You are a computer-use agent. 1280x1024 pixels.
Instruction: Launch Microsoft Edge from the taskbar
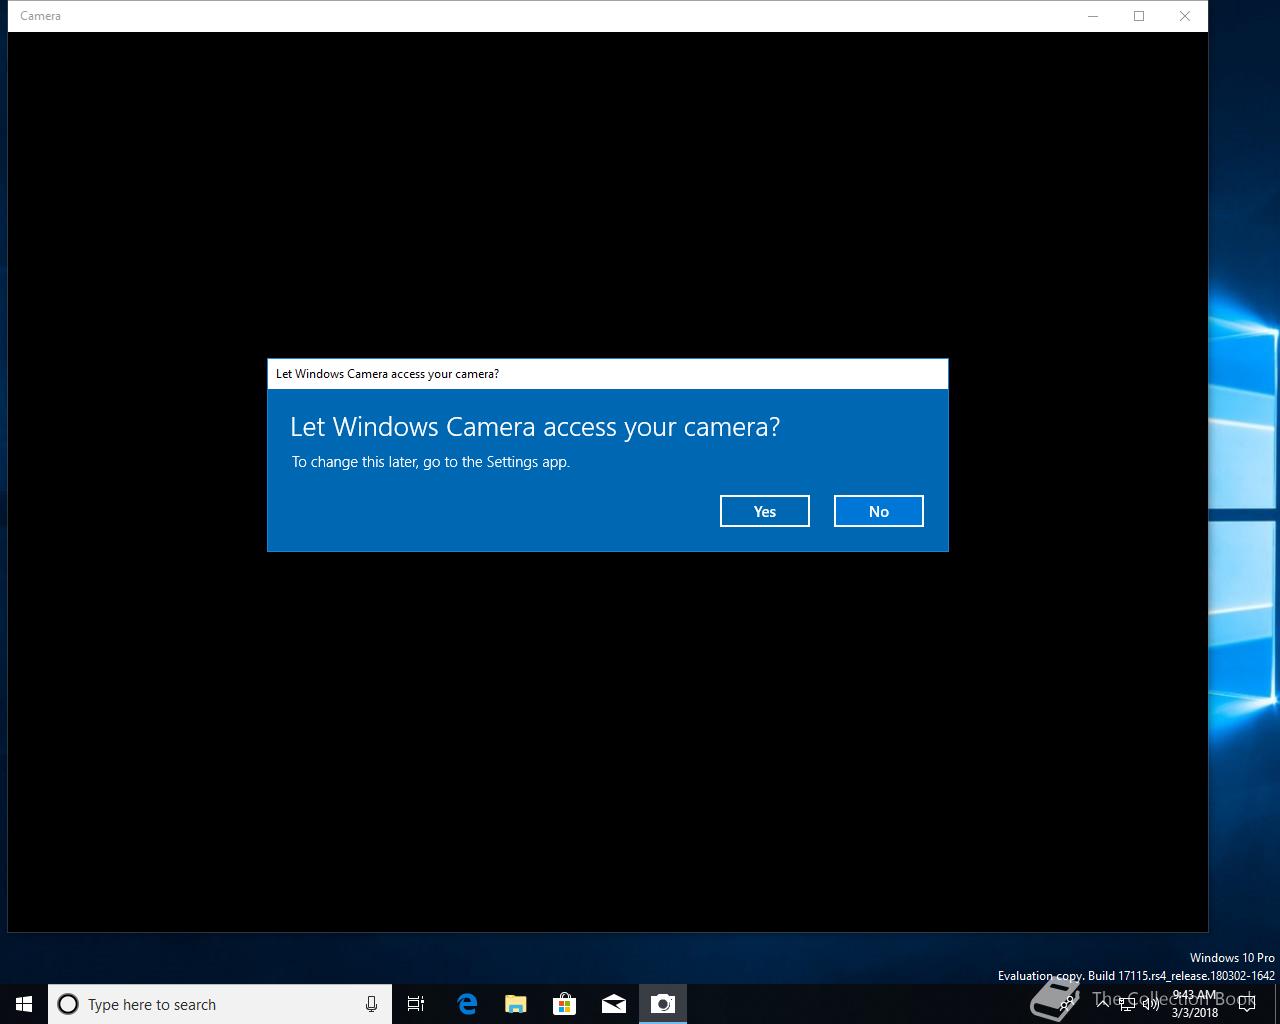(x=466, y=1004)
